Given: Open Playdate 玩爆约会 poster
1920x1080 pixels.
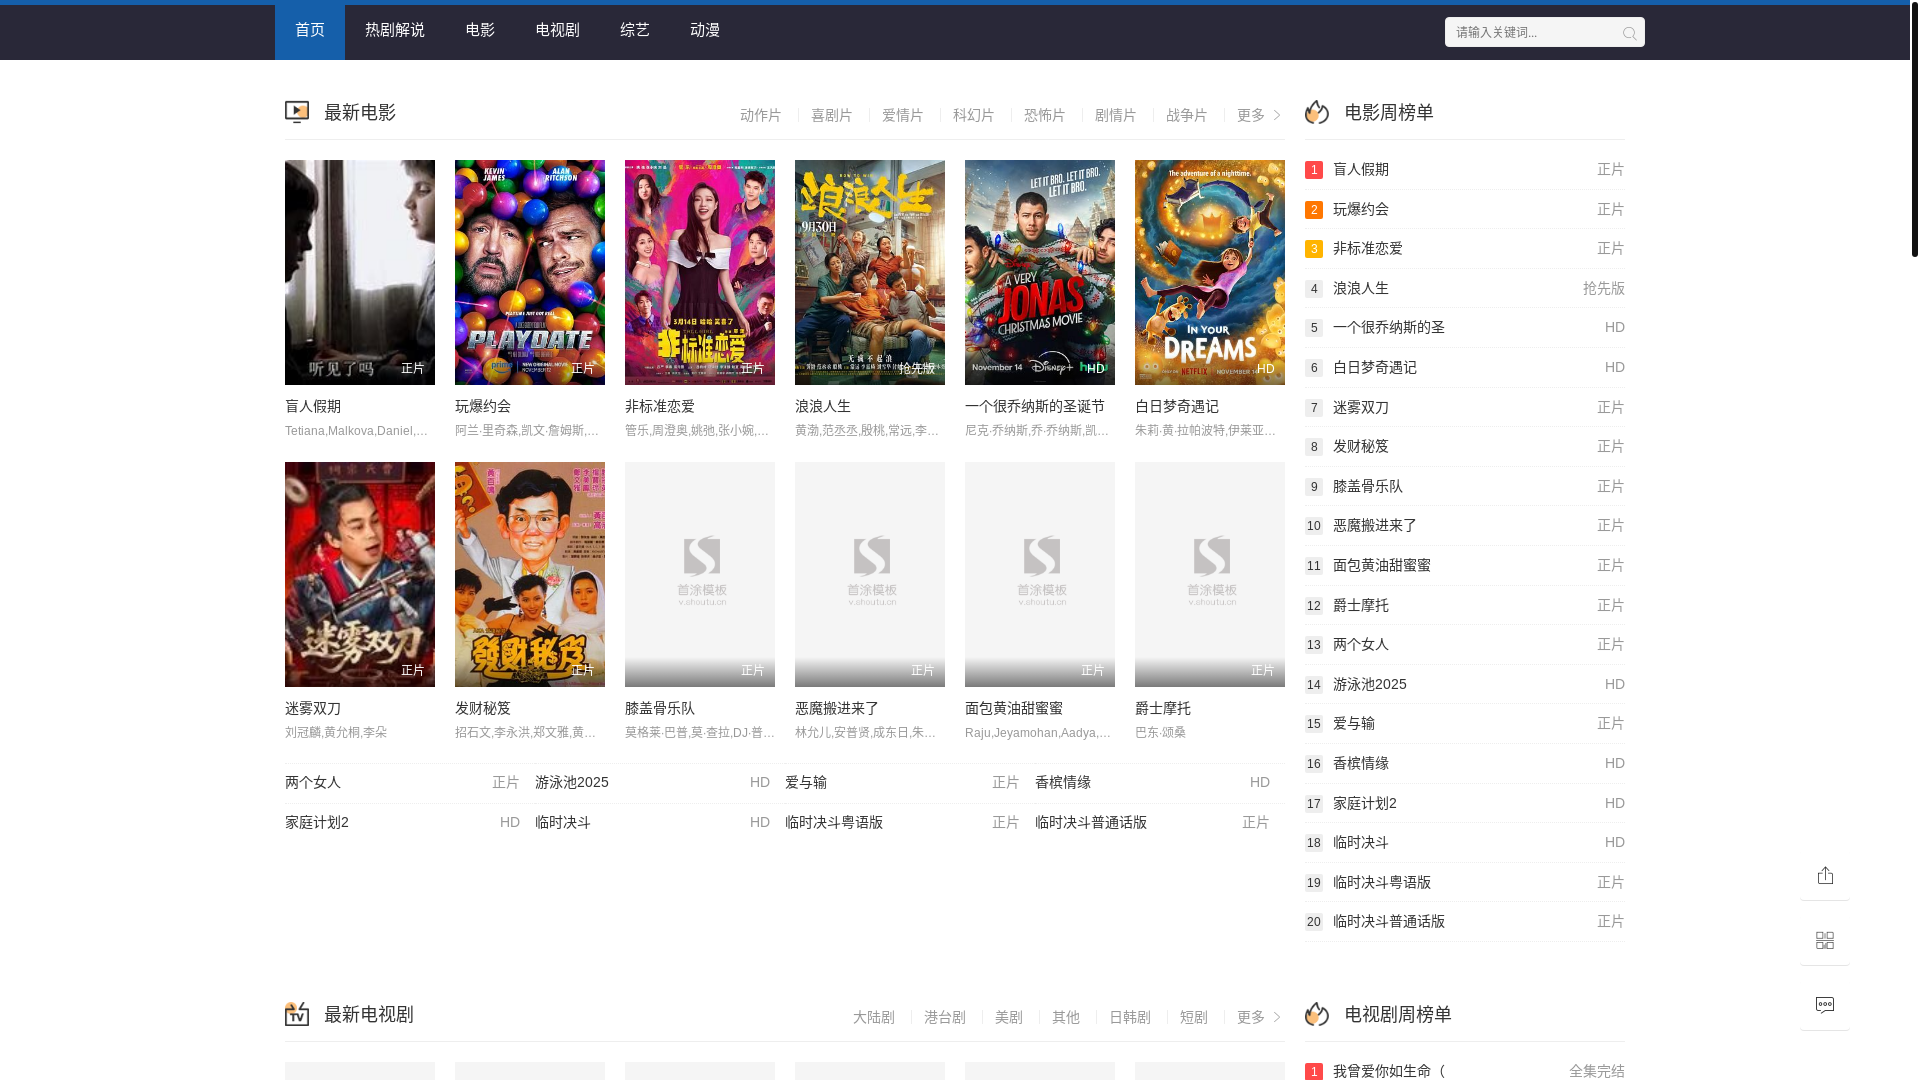Looking at the screenshot, I should point(530,272).
